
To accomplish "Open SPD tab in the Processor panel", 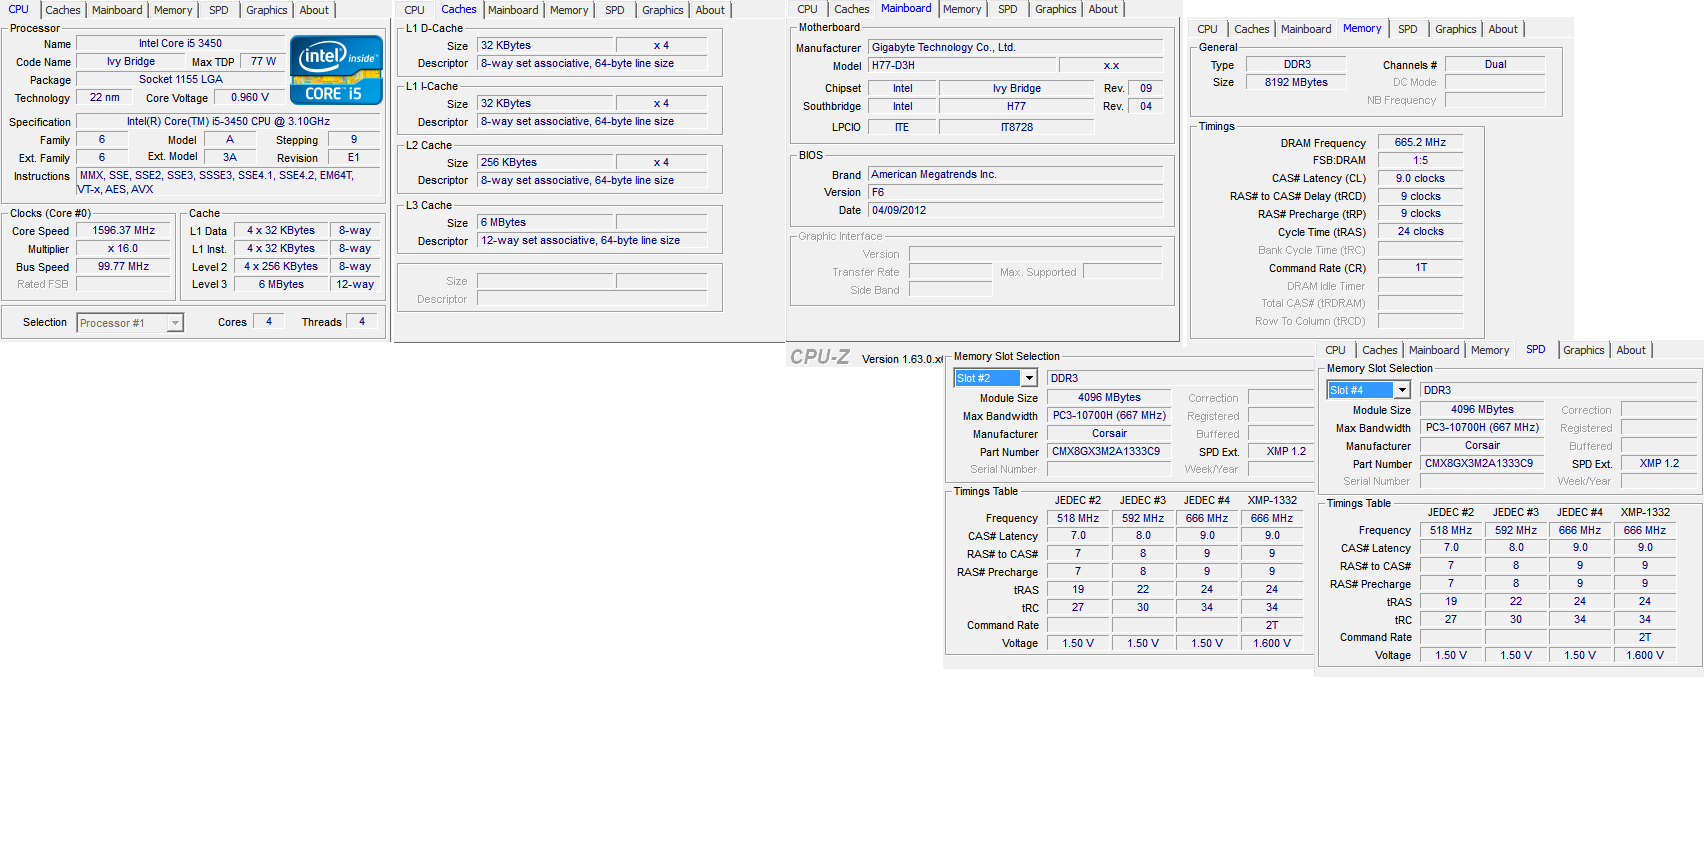I will point(219,10).
